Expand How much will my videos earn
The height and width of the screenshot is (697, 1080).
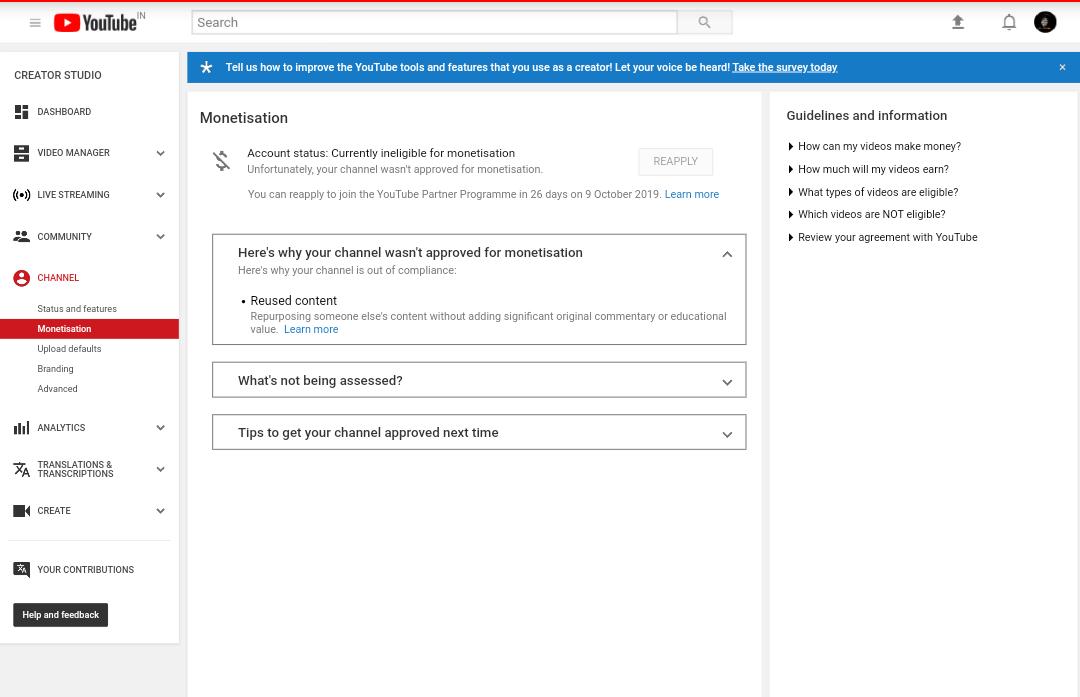868,169
